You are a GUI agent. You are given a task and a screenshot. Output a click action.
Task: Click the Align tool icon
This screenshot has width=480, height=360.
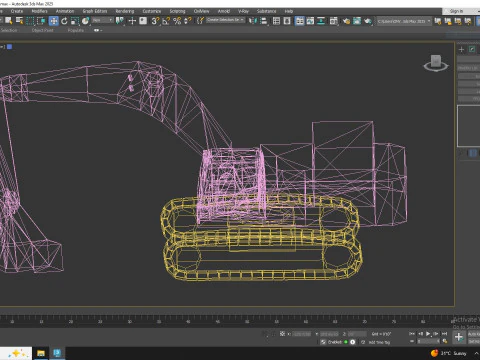point(263,21)
